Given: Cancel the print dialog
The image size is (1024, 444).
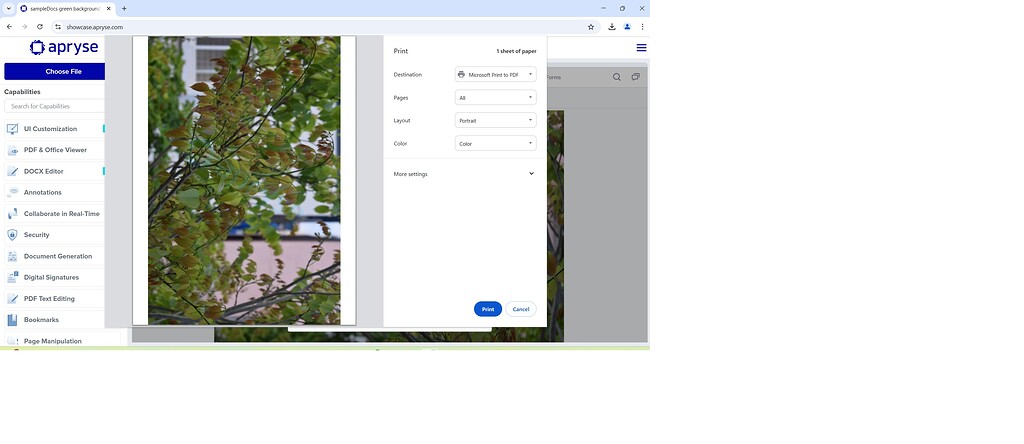Looking at the screenshot, I should click(x=520, y=309).
